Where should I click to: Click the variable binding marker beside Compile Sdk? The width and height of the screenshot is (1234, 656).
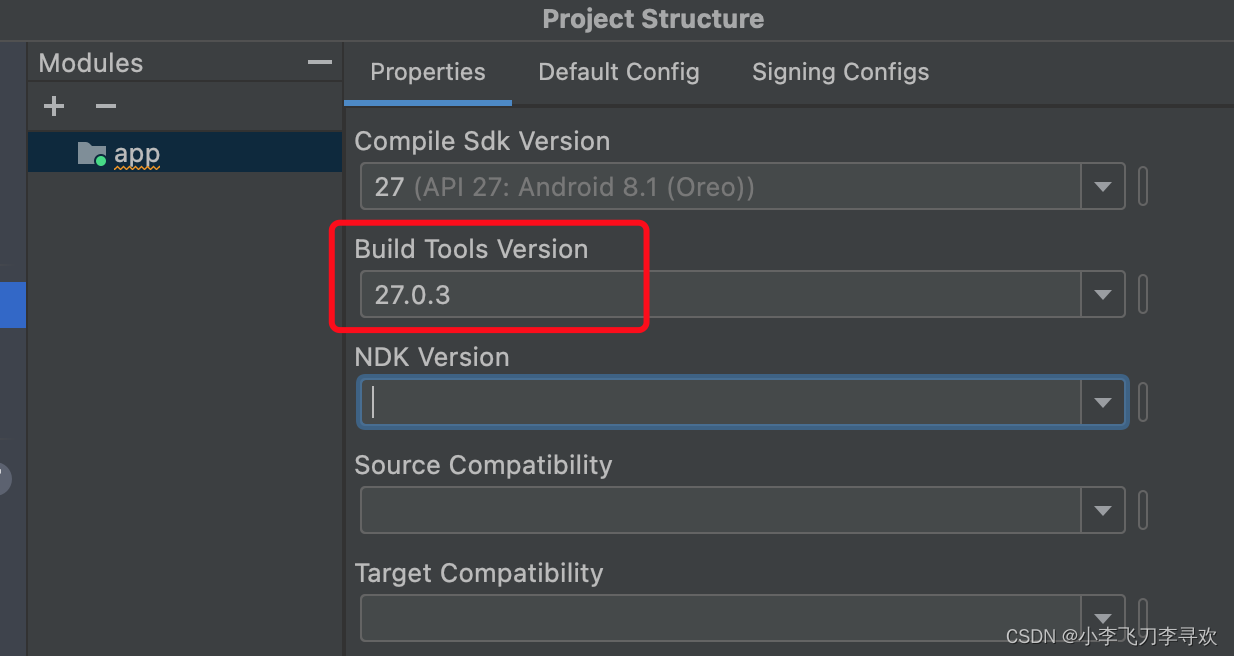click(1143, 187)
